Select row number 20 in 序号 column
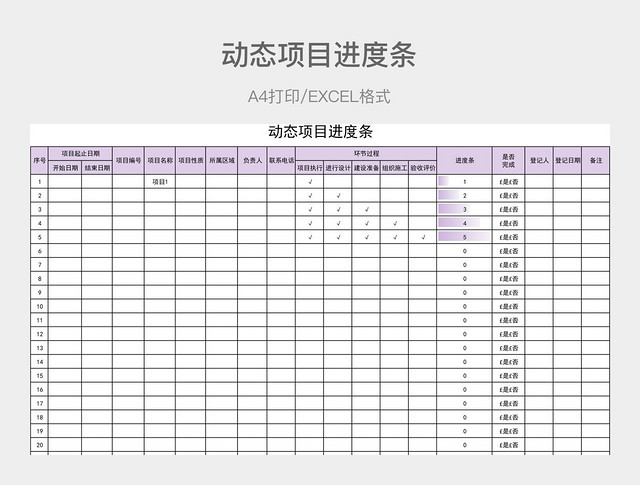 [x=40, y=445]
